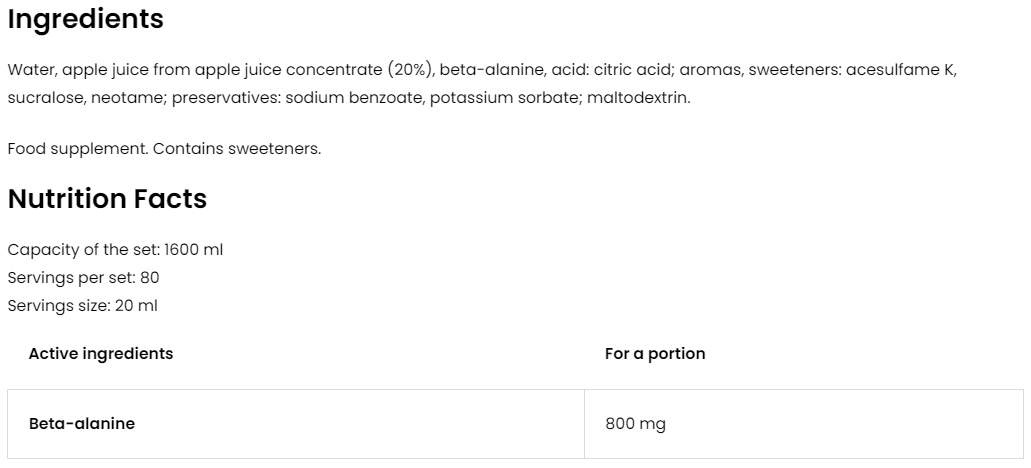Click the Nutrition Facts heading

(107, 199)
